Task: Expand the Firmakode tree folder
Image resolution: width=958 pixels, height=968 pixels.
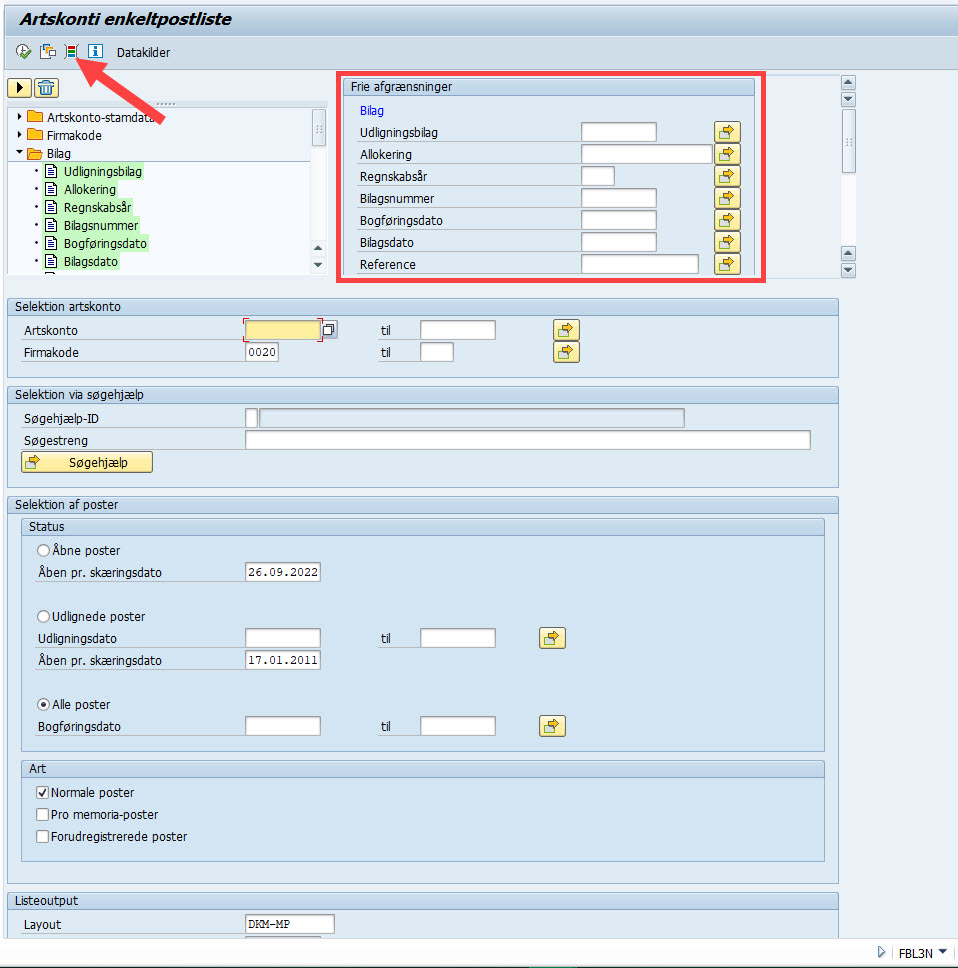Action: [20, 135]
